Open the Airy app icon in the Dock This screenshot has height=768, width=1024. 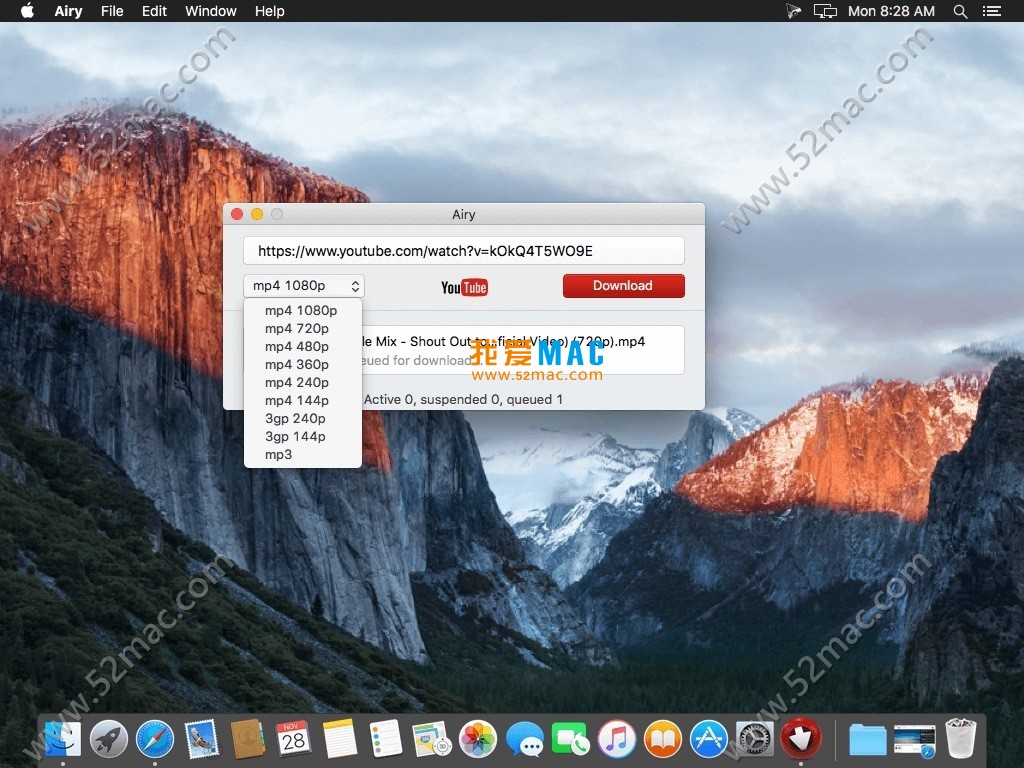pyautogui.click(x=800, y=740)
